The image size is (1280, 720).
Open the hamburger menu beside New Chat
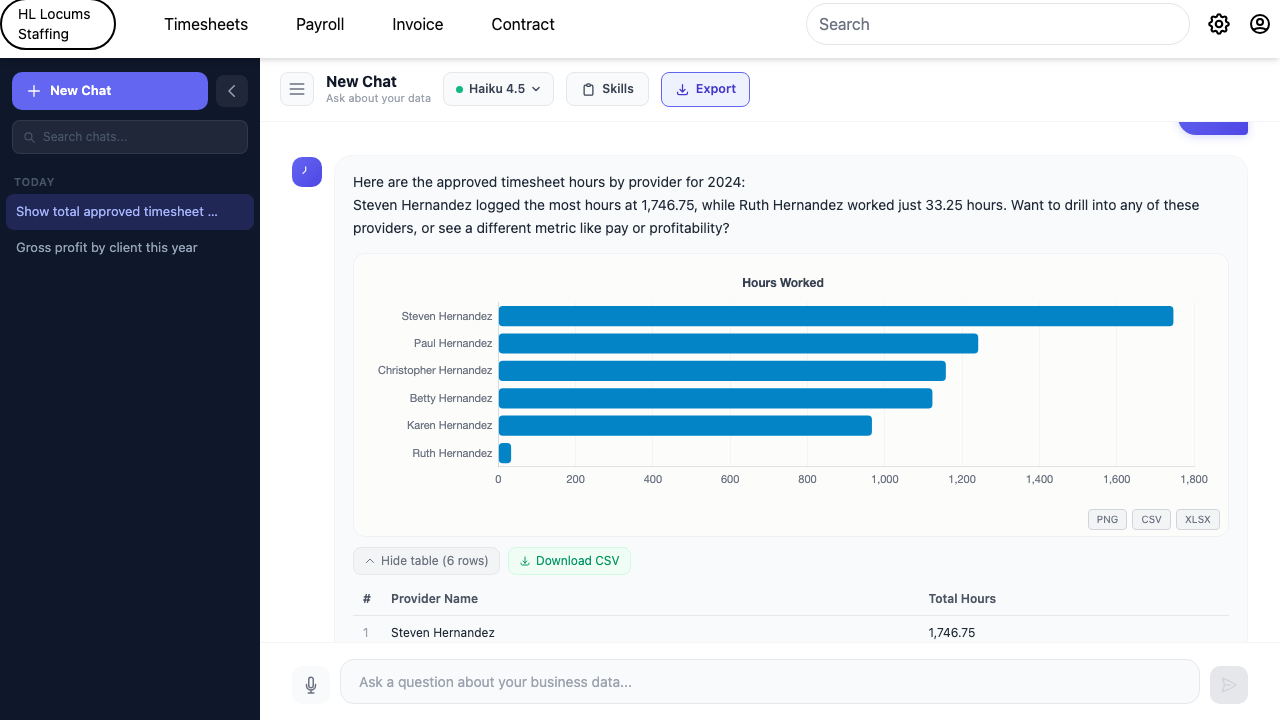point(297,89)
